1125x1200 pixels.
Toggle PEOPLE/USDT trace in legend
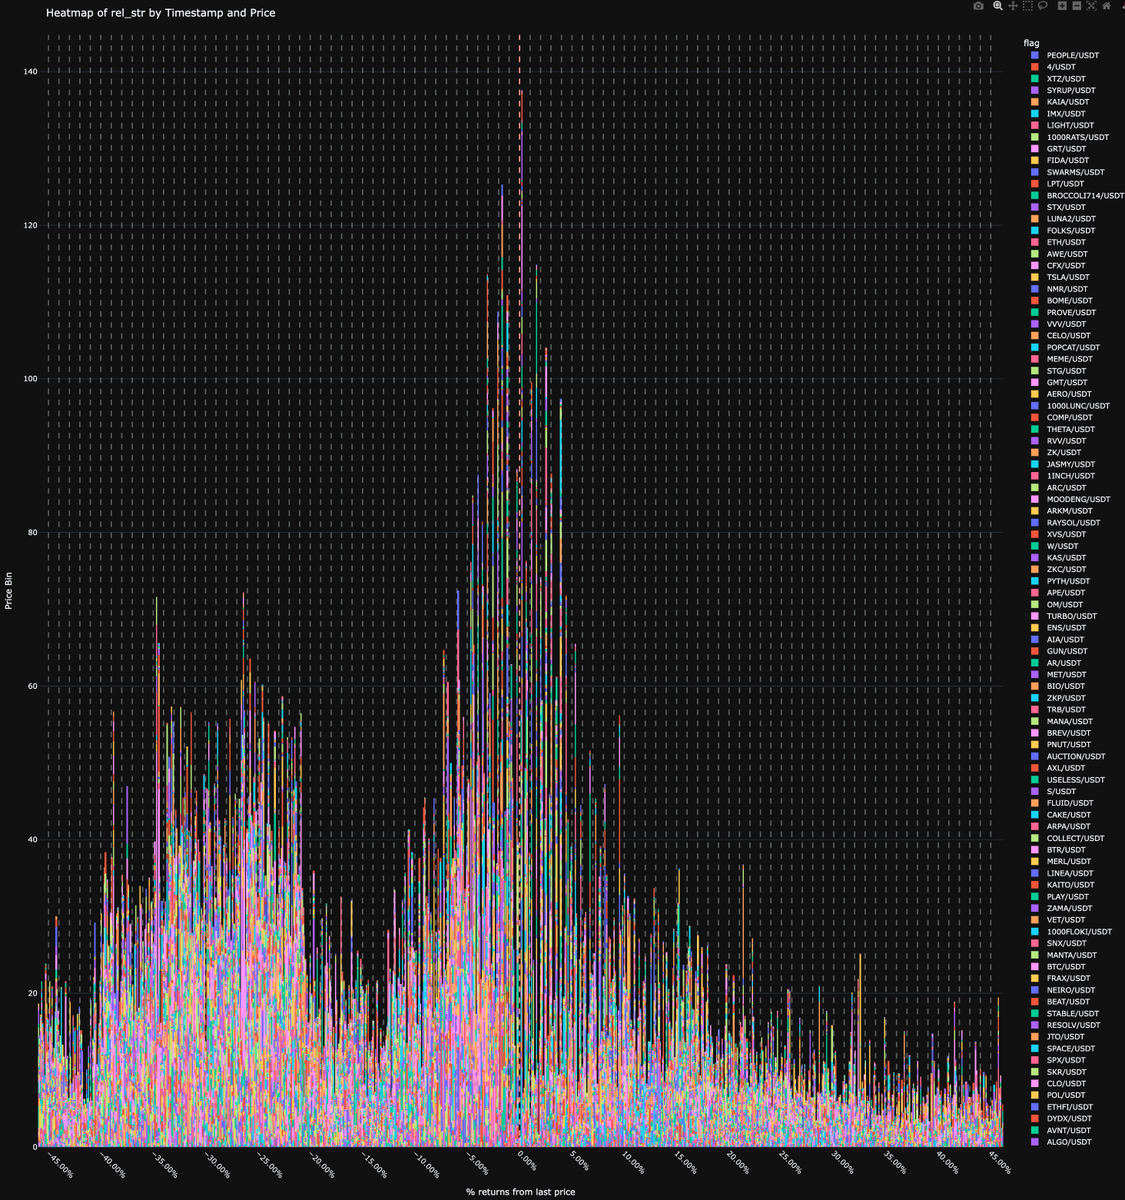pyautogui.click(x=1063, y=55)
